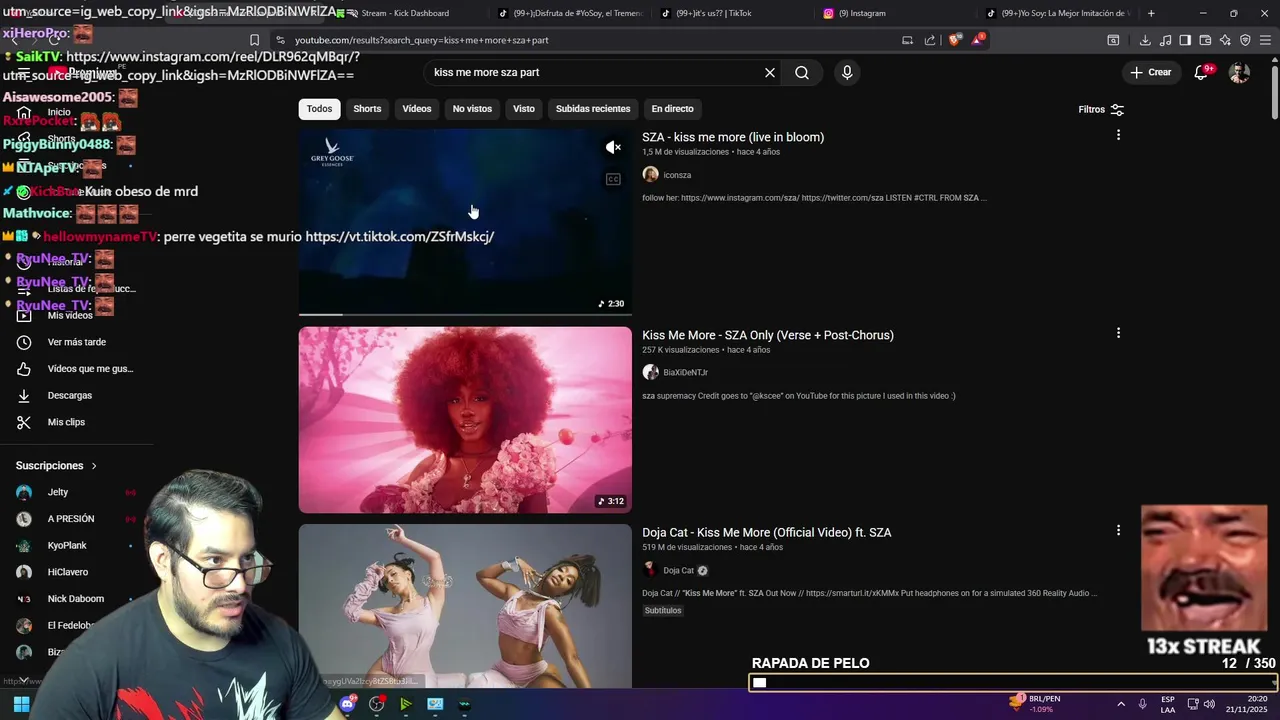Open options menu for SZA live in bloom video
The height and width of the screenshot is (720, 1280).
point(1118,135)
